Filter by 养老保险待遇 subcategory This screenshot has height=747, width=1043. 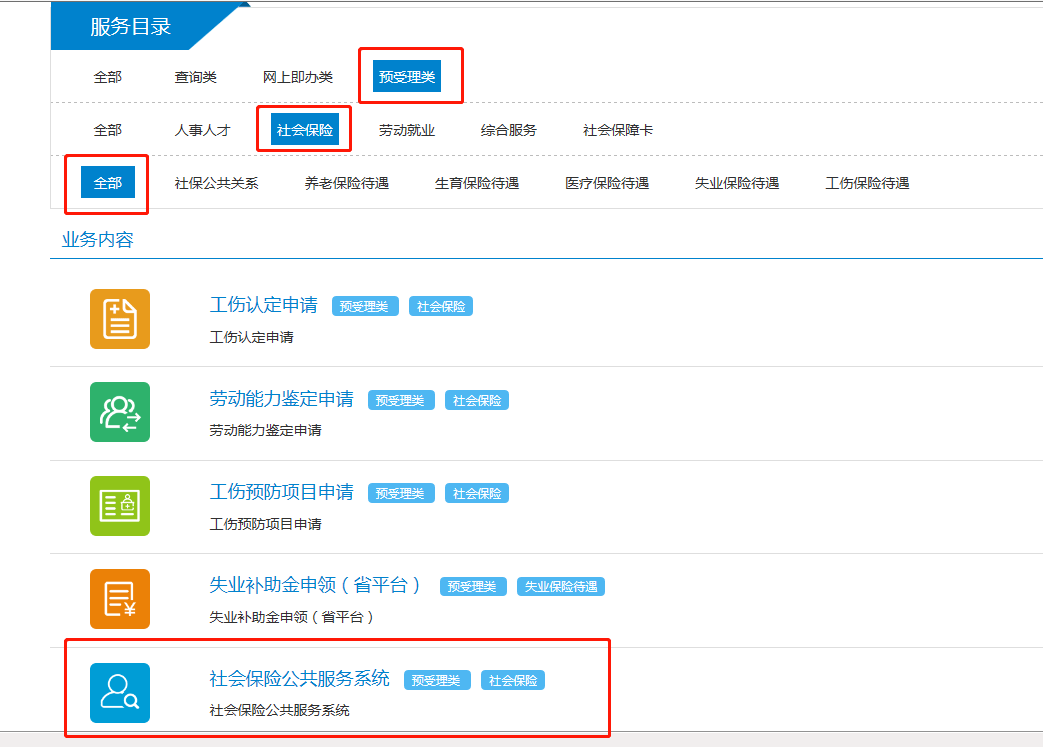tap(347, 183)
